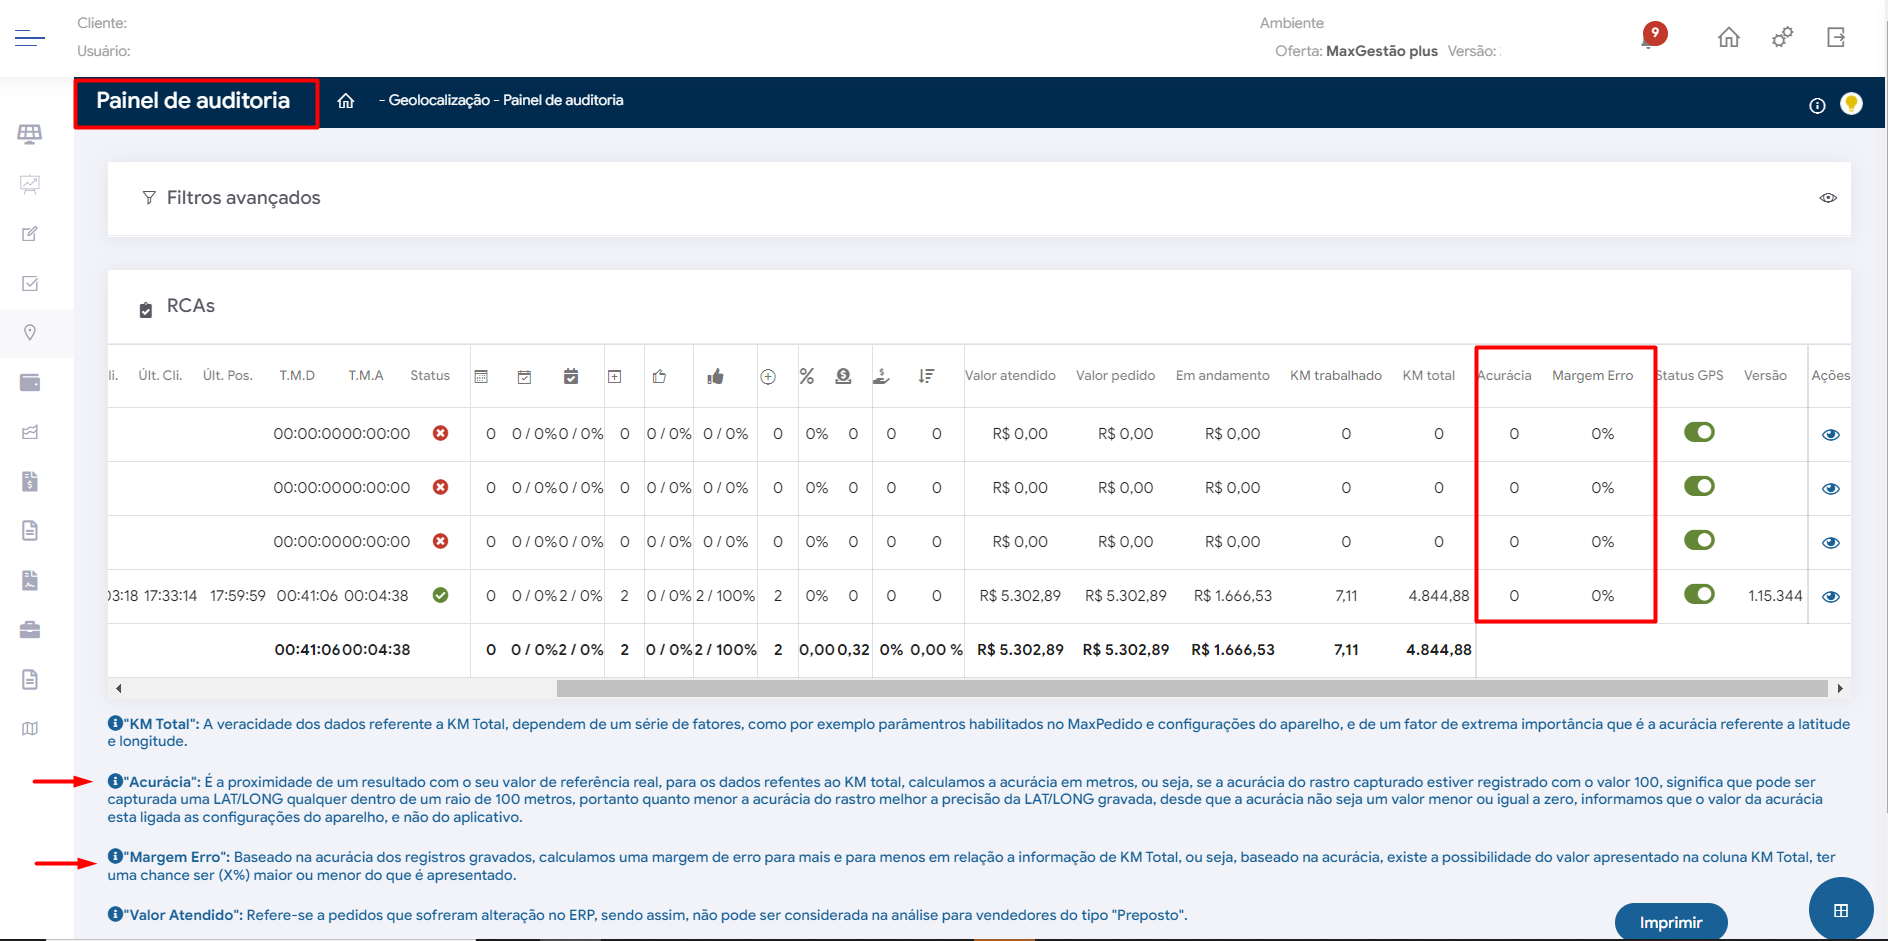Screen dimensions: 1888x941
Task: Open the hamburger menu at top left
Action: [x=29, y=38]
